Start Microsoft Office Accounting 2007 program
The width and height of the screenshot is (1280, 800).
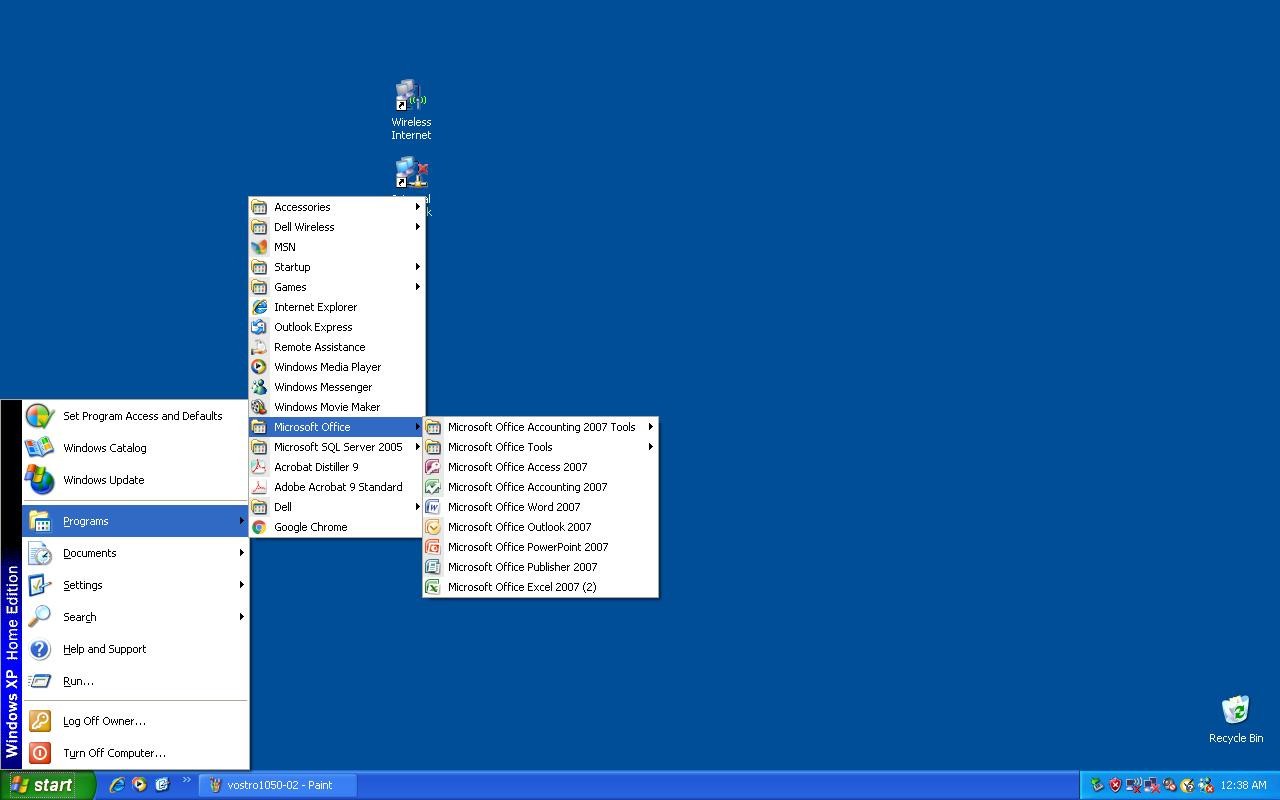tap(540, 487)
